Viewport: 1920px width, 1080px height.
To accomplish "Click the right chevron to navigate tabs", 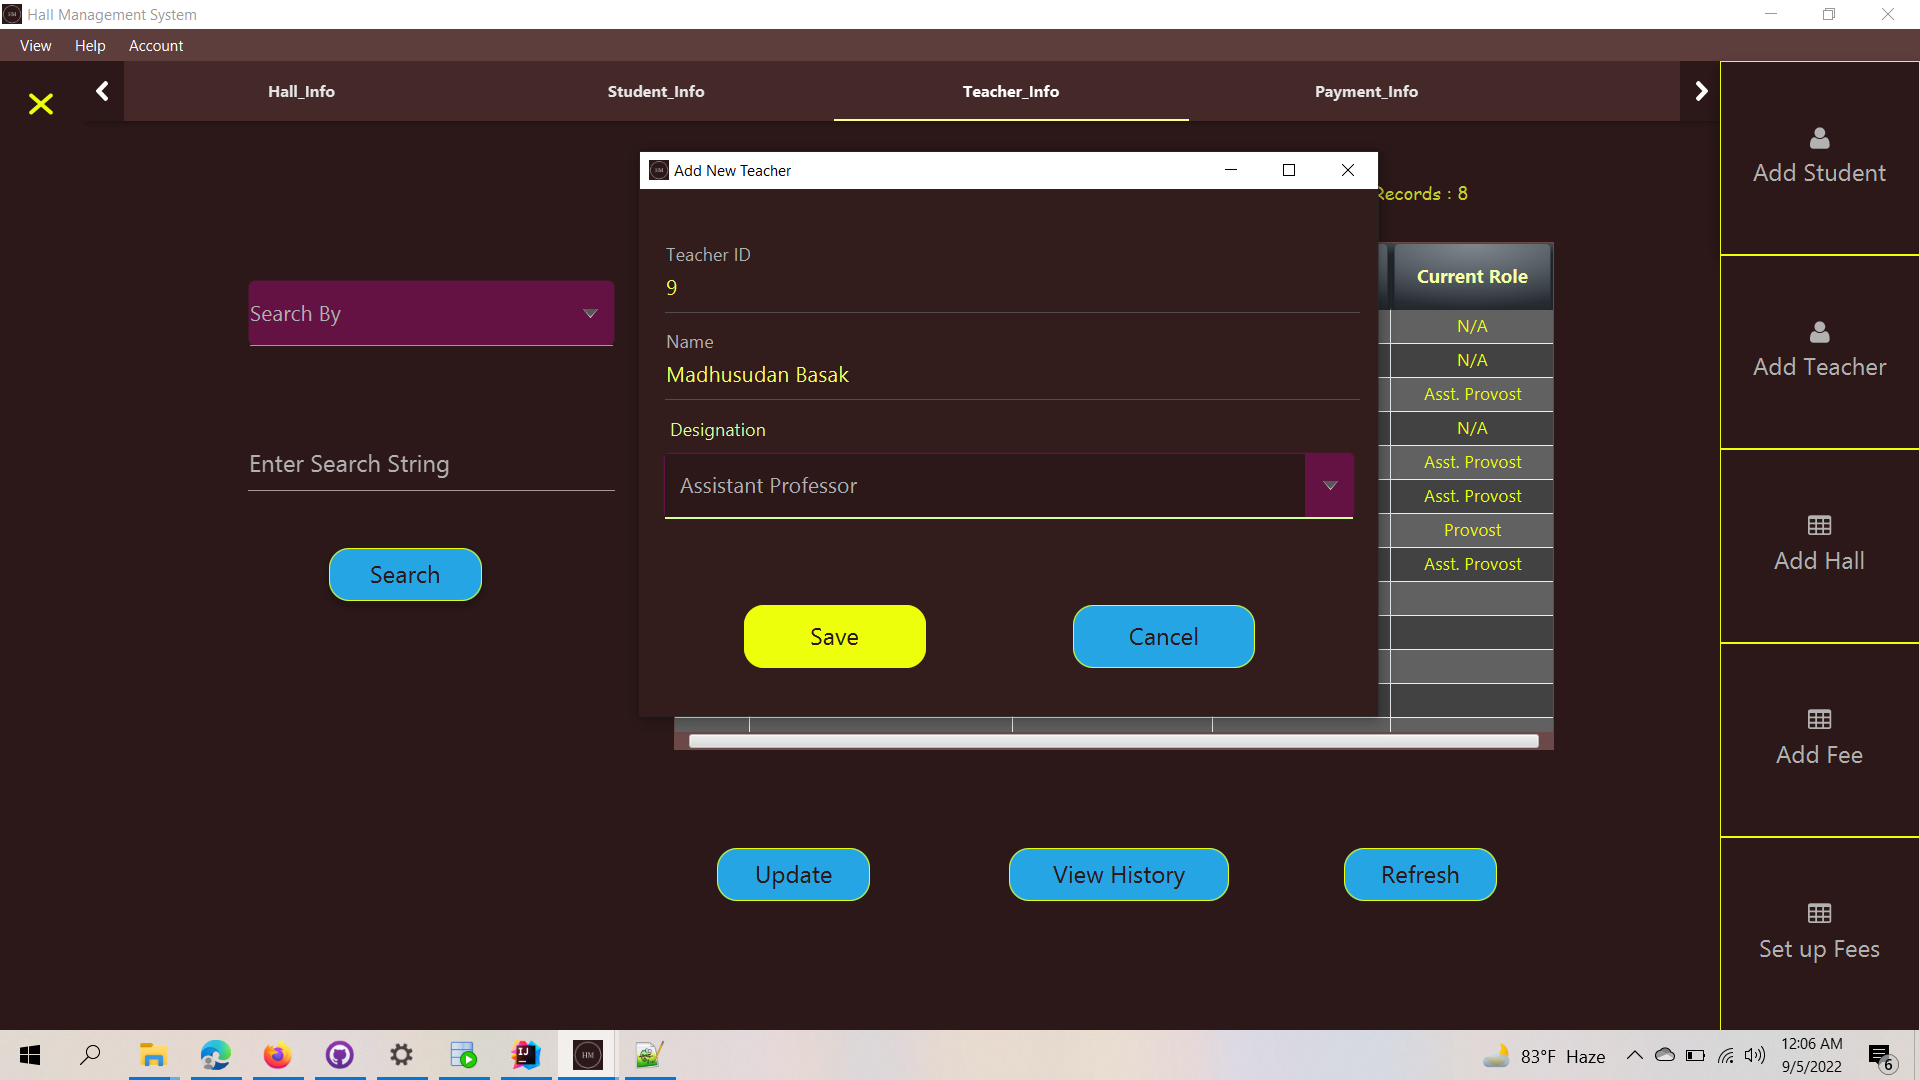I will [x=1701, y=90].
